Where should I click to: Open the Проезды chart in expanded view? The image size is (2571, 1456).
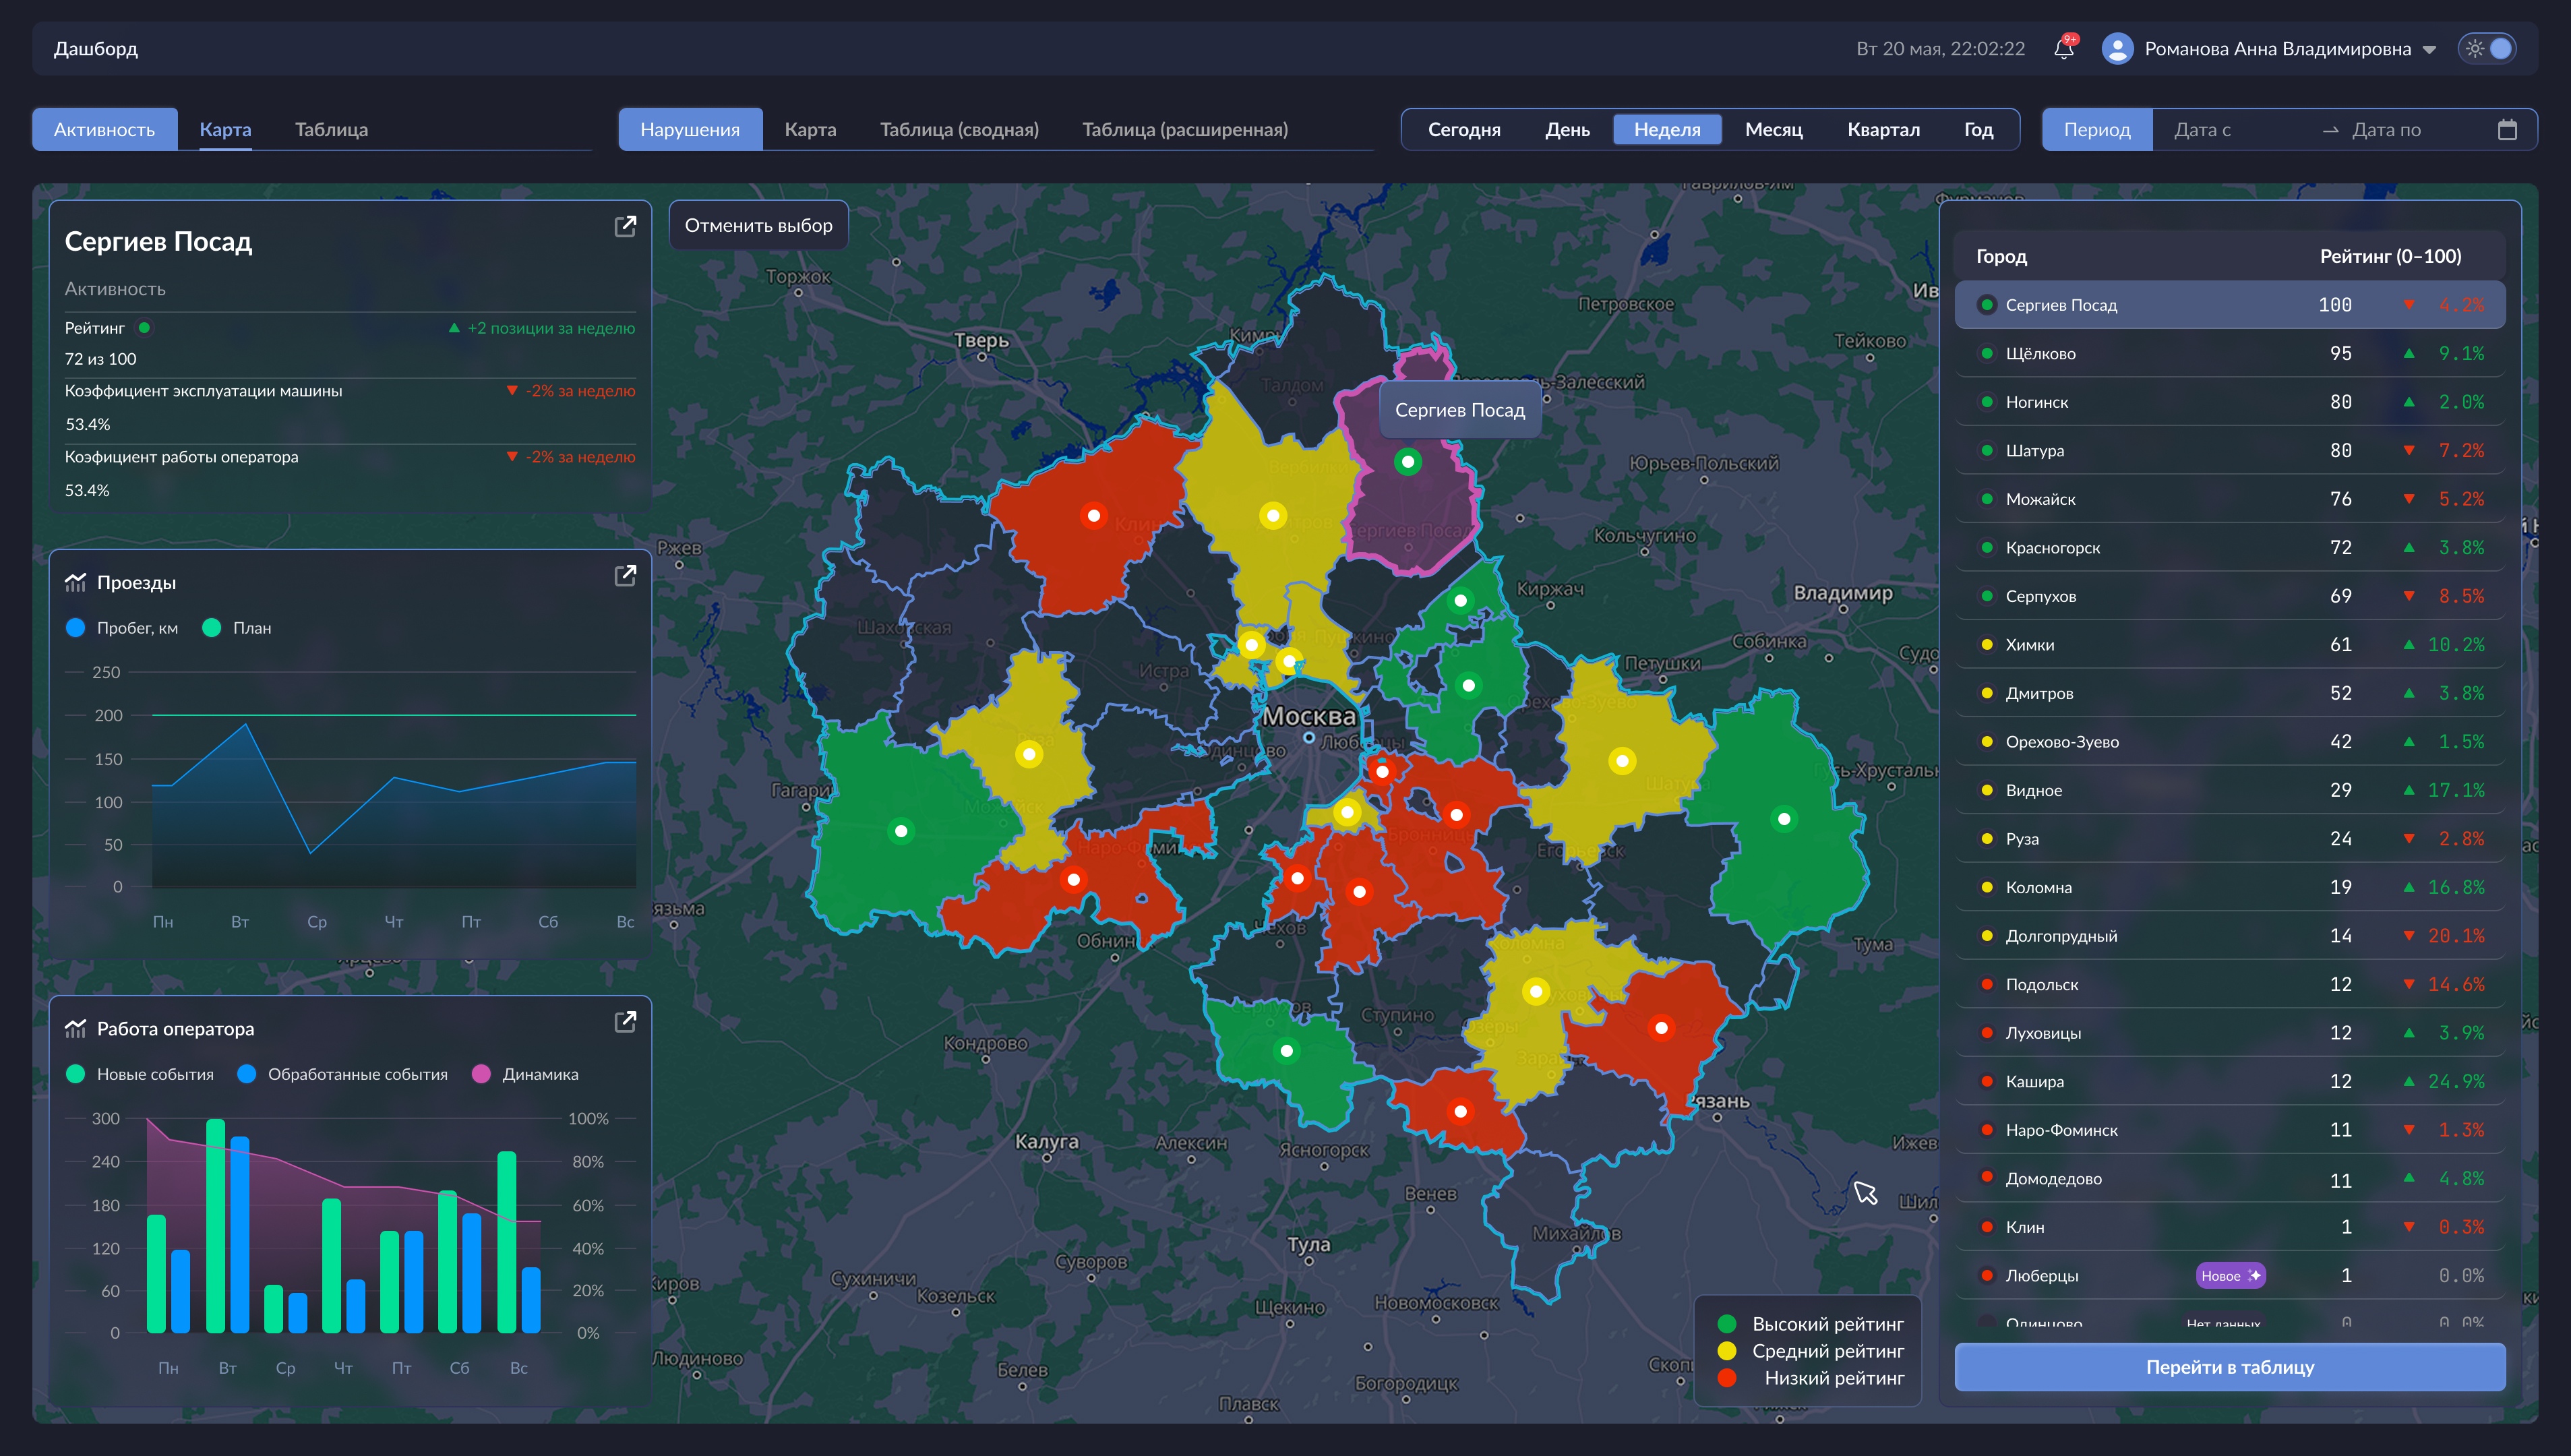(625, 575)
